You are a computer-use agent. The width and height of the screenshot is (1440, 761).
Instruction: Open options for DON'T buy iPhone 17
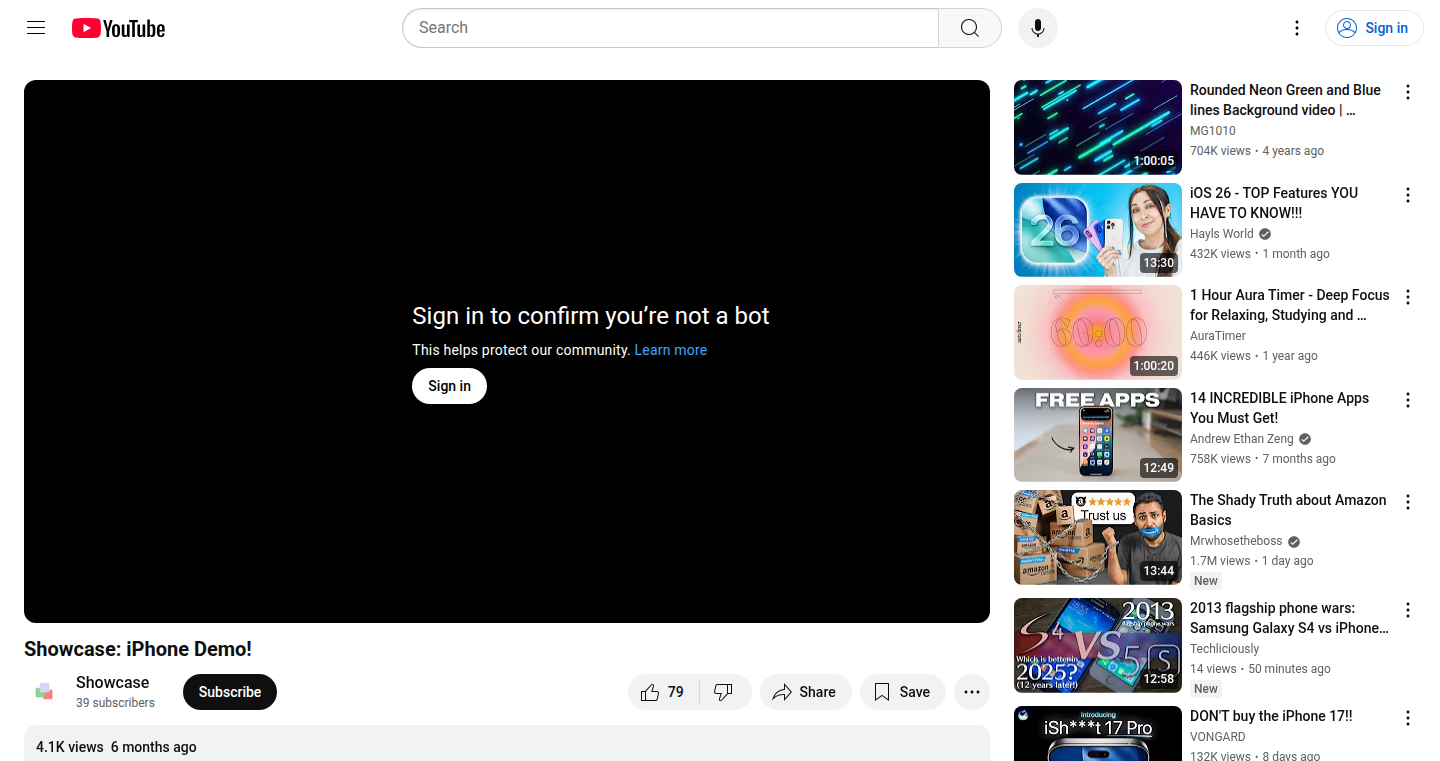coord(1408,718)
